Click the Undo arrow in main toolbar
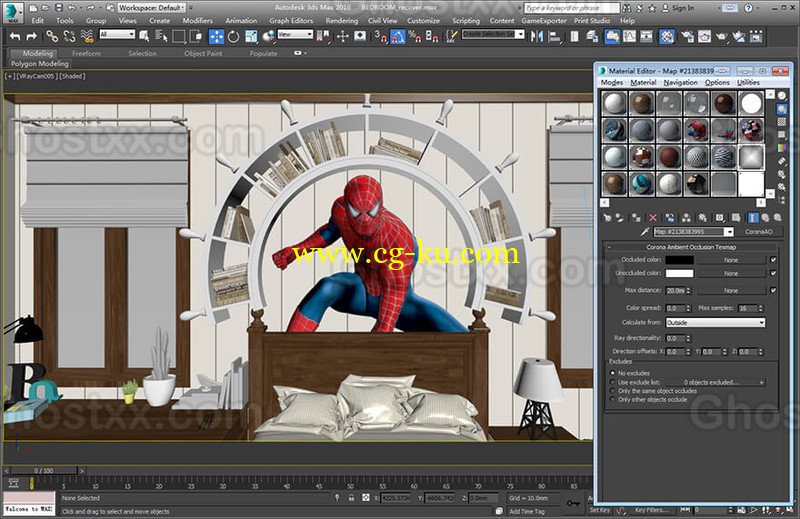The width and height of the screenshot is (800, 519). pos(15,36)
